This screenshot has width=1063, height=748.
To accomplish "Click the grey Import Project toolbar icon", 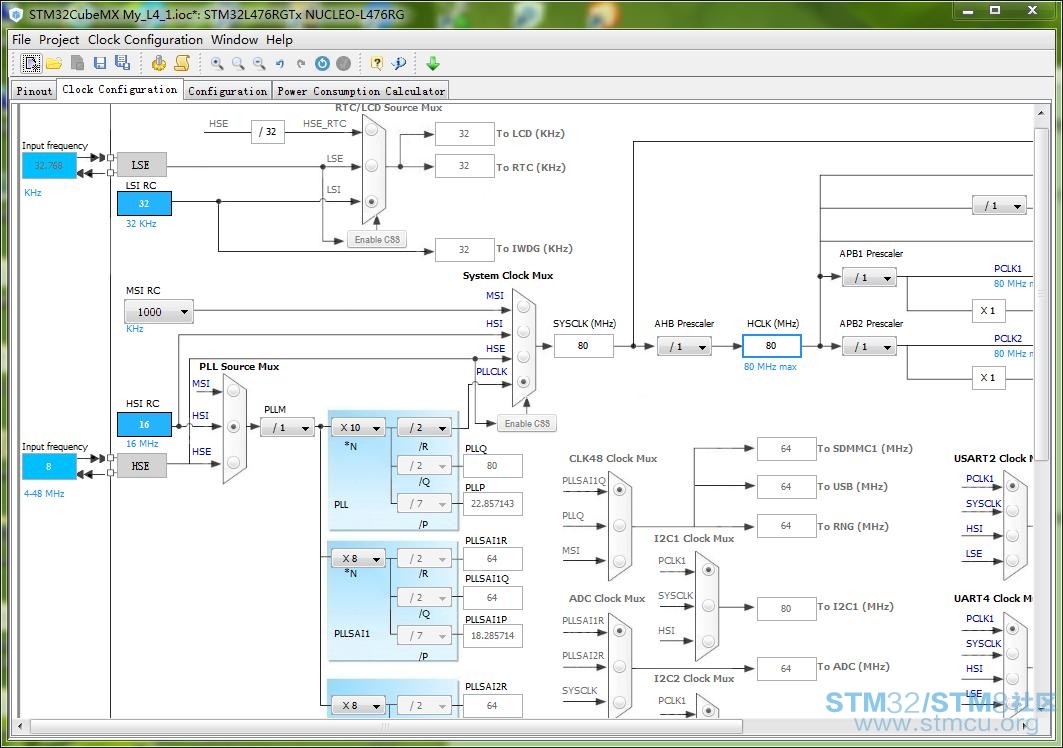I will pos(77,63).
